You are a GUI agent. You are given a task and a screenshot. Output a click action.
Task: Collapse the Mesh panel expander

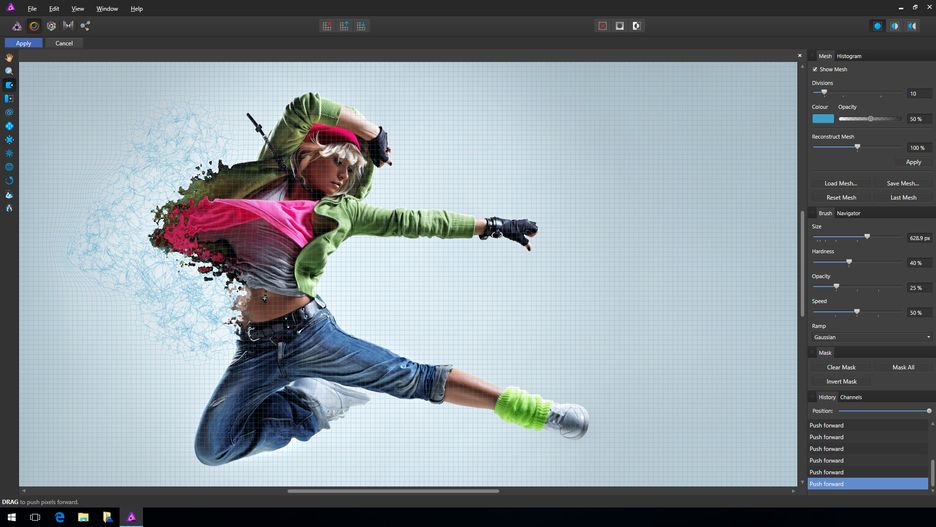(812, 56)
